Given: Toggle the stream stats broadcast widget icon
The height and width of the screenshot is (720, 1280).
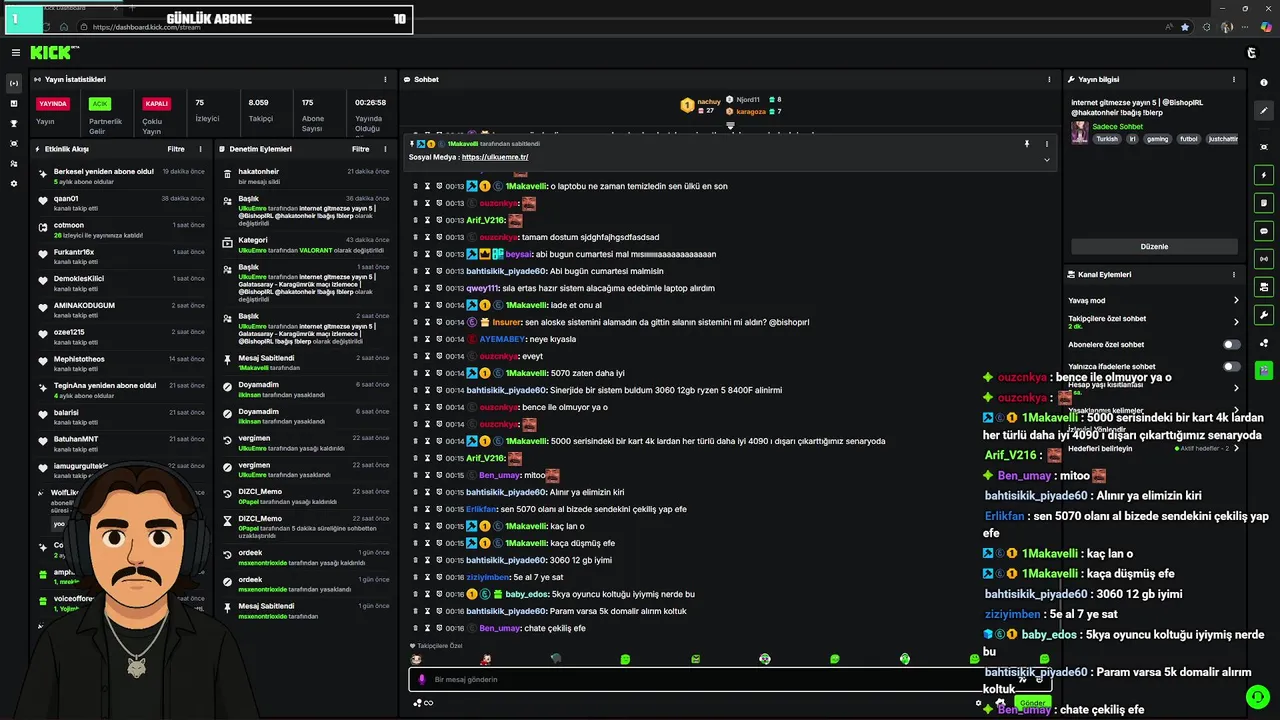Looking at the screenshot, I should coord(1264,259).
